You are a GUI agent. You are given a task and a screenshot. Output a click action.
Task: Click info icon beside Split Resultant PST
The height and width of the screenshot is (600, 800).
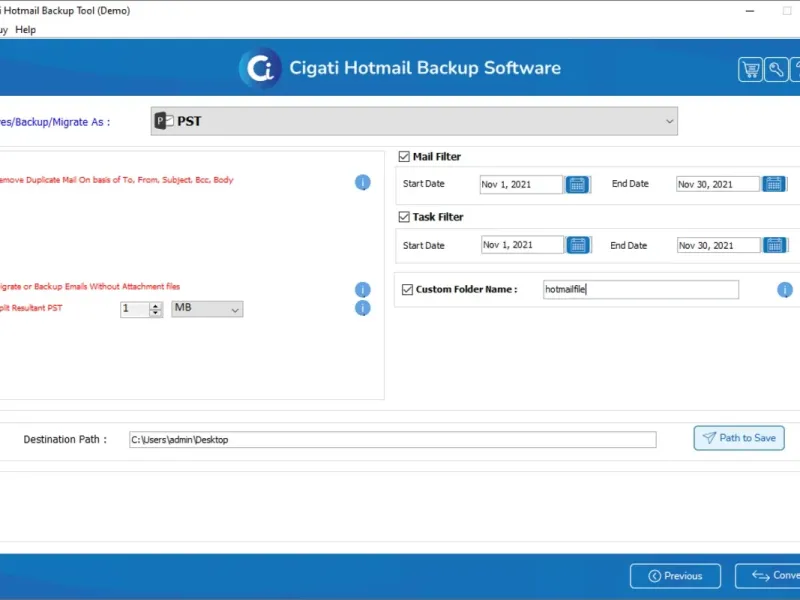[x=363, y=308]
